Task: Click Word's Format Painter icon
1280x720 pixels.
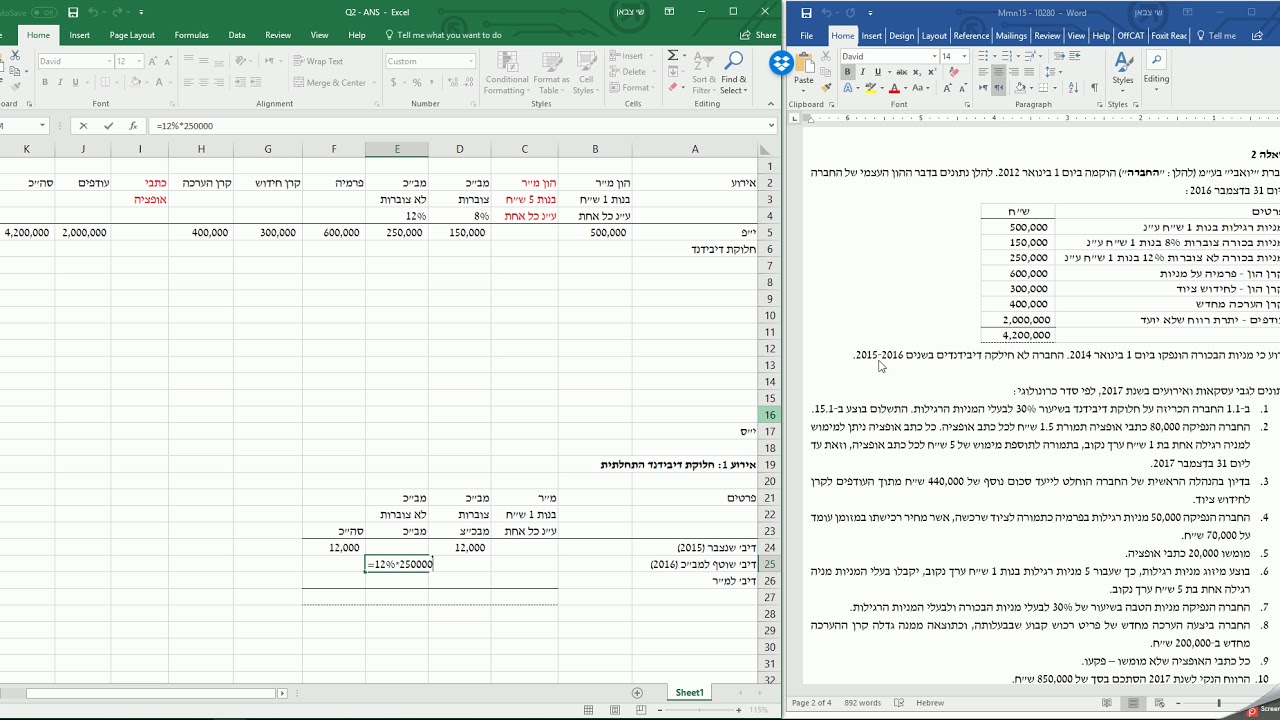Action: [826, 88]
